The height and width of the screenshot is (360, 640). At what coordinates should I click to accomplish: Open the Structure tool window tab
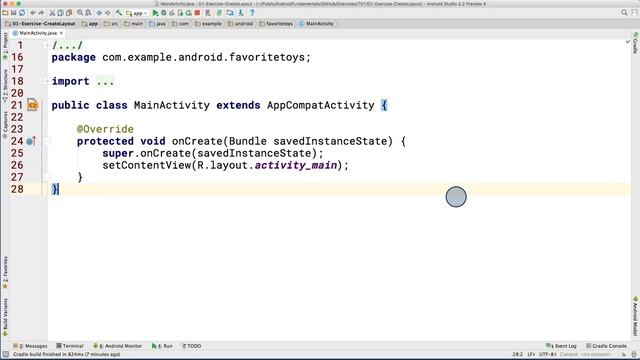[5, 86]
